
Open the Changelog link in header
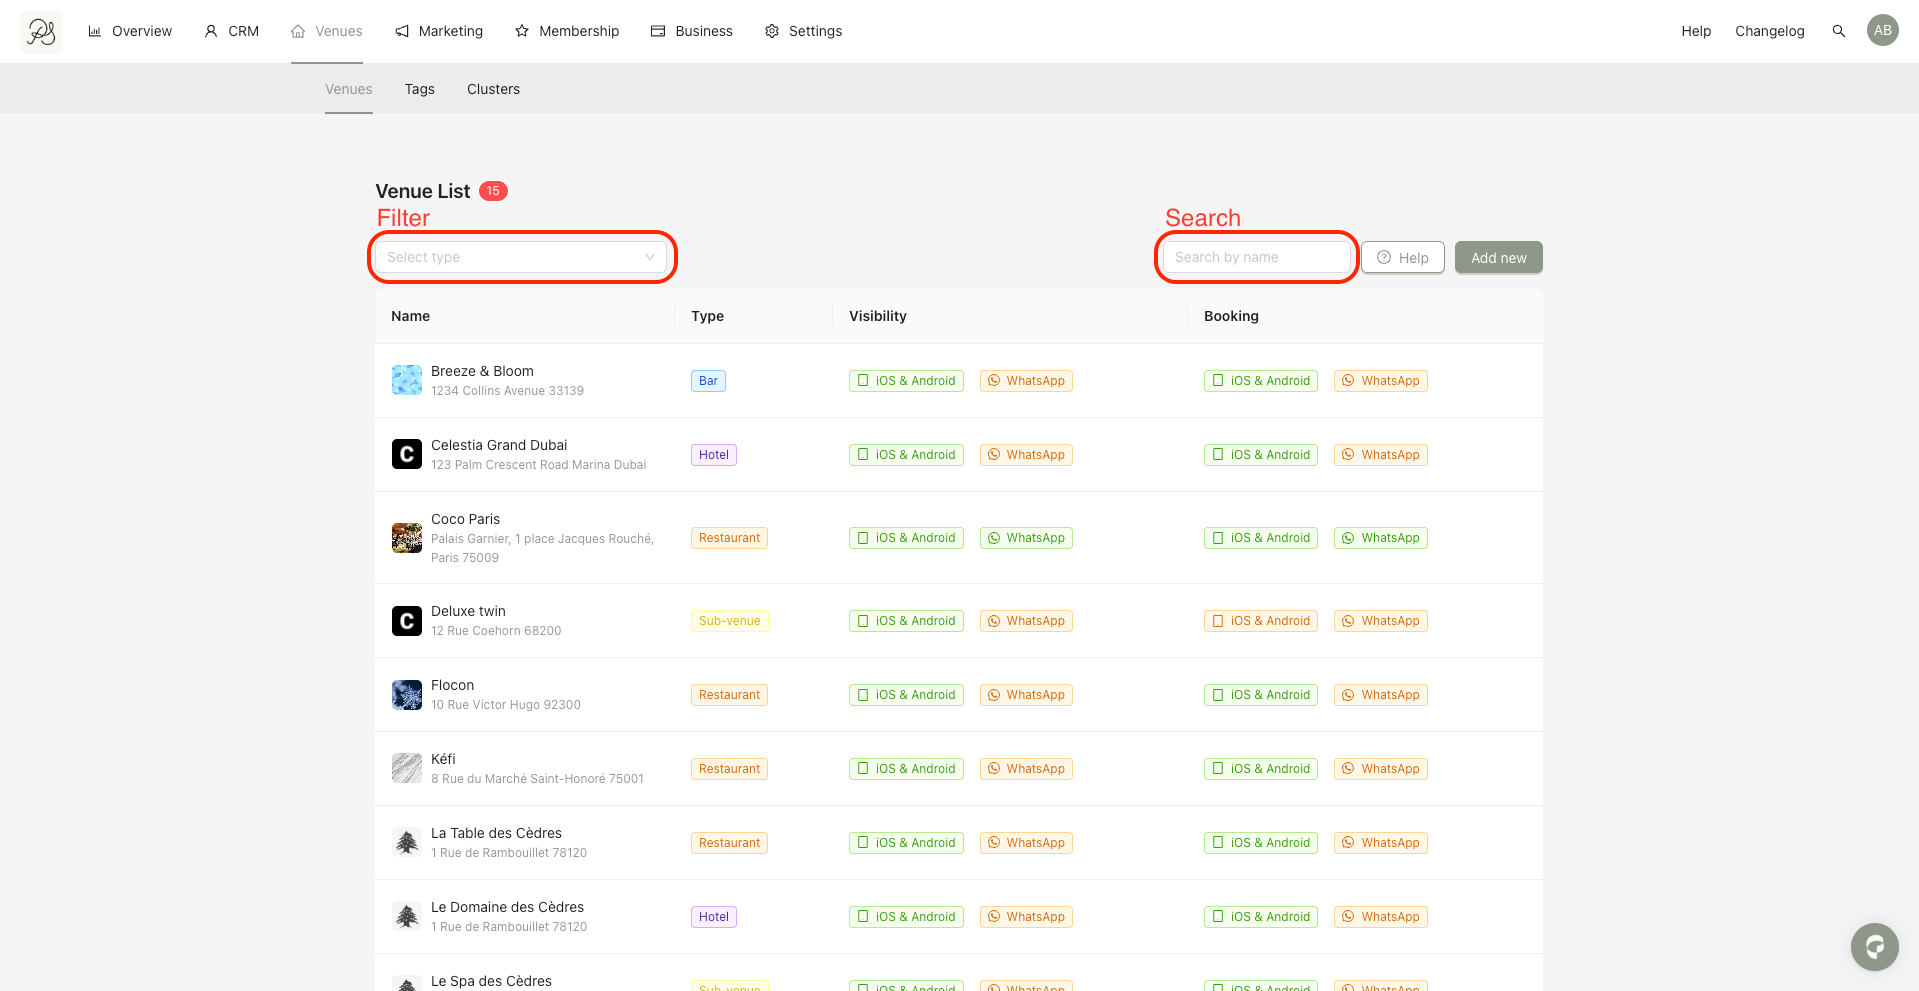click(1769, 31)
